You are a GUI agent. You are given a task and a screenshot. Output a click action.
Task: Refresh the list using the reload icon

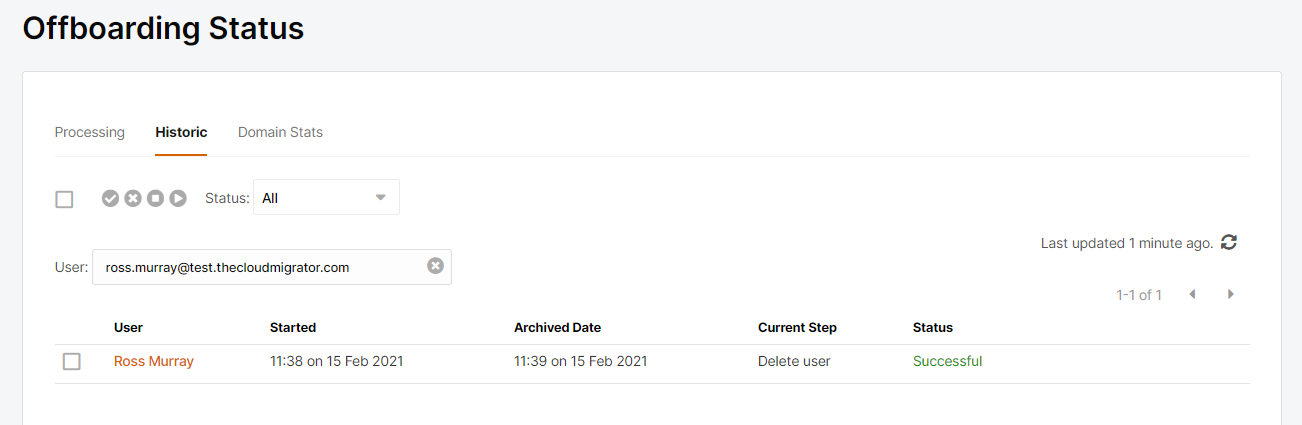(1229, 242)
